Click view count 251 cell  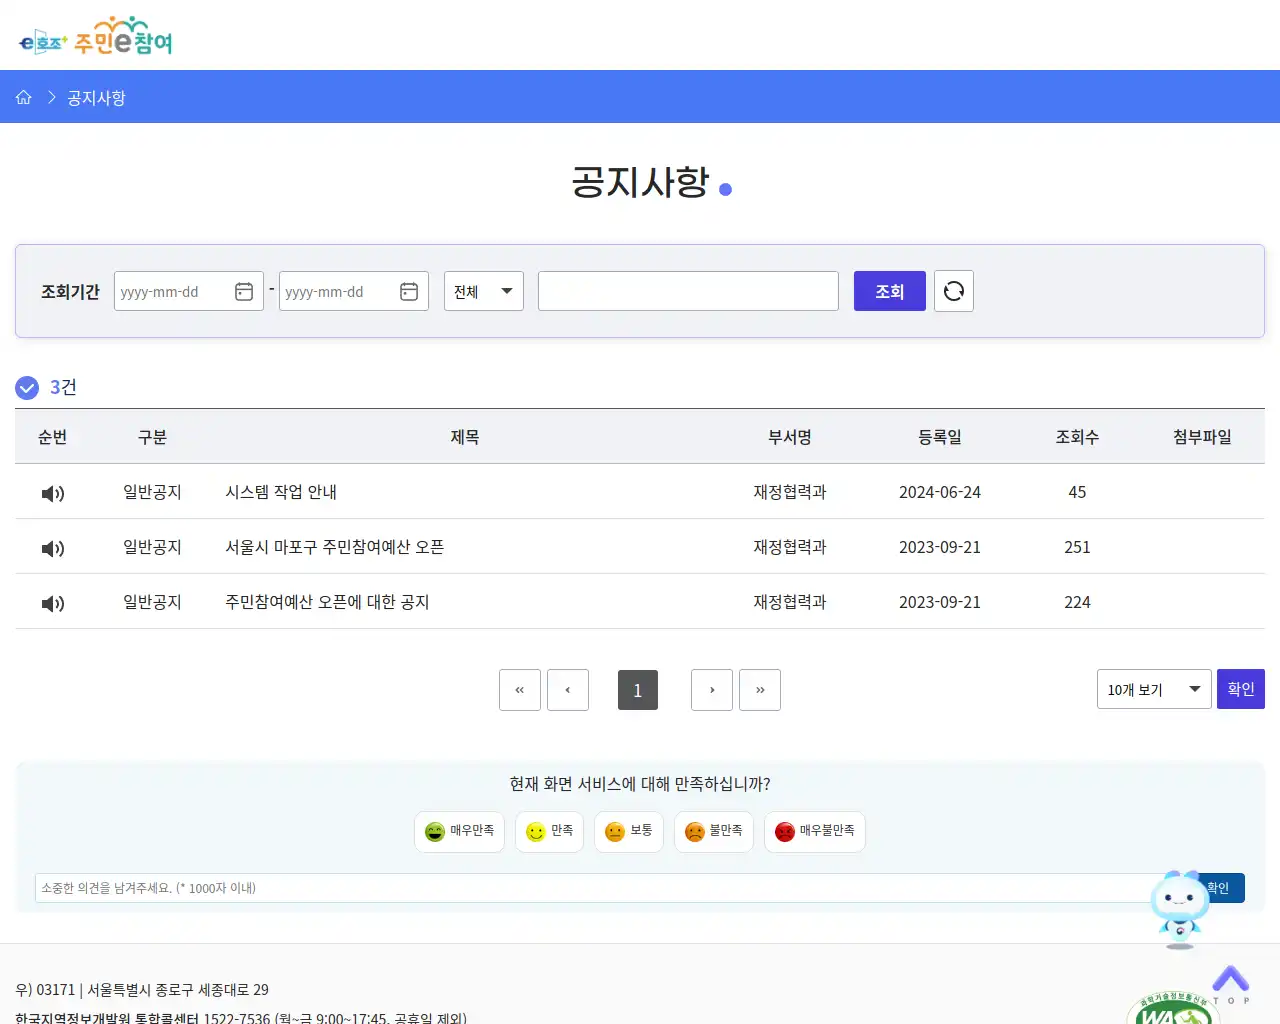click(x=1077, y=547)
